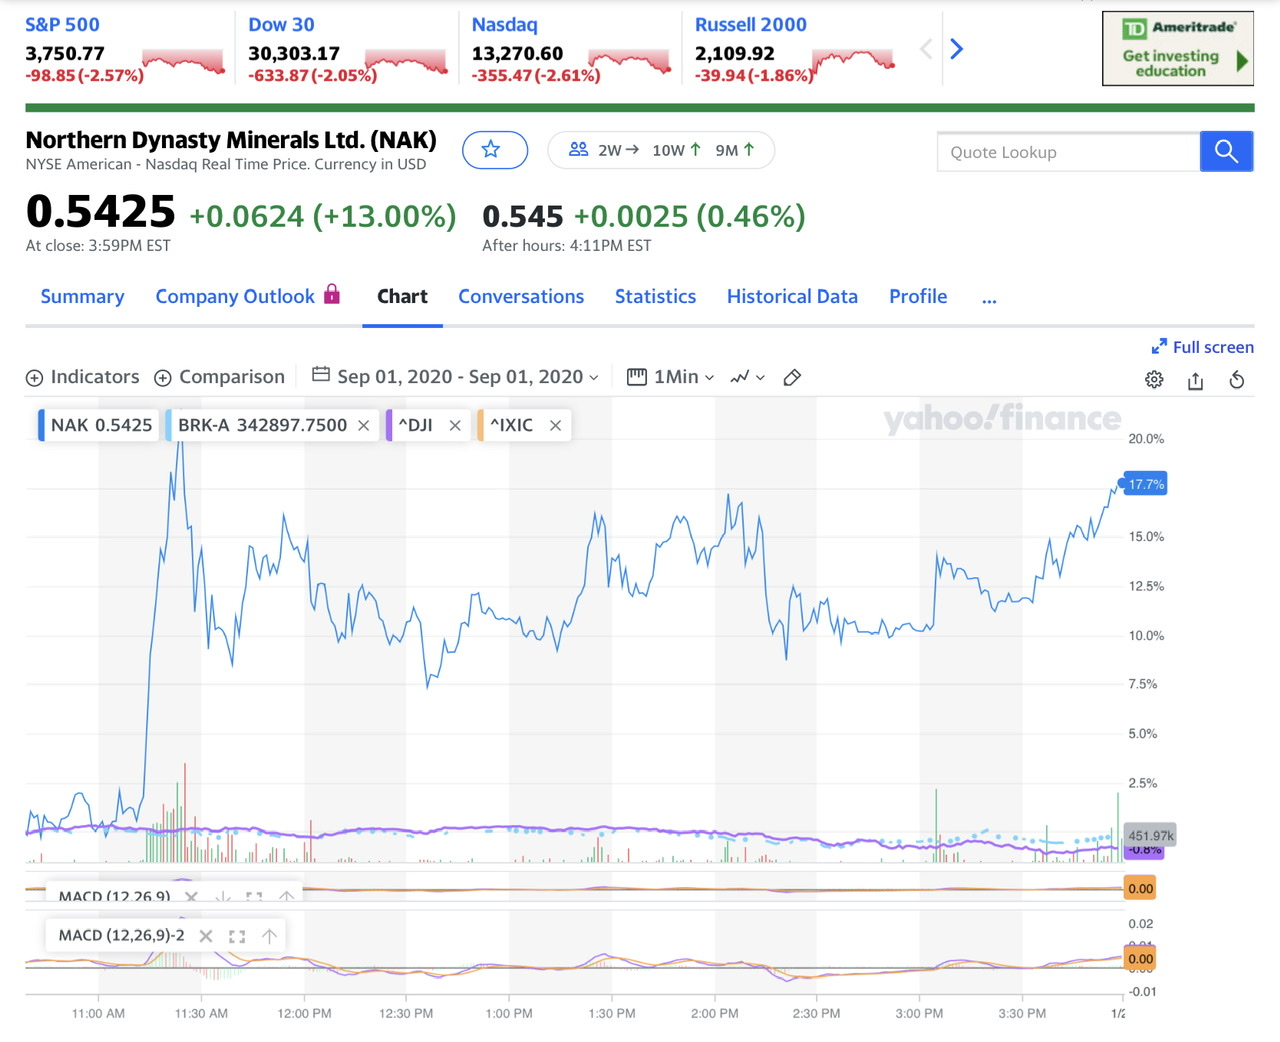Show next market indices with right arrow
This screenshot has height=1042, width=1280.
(x=957, y=49)
